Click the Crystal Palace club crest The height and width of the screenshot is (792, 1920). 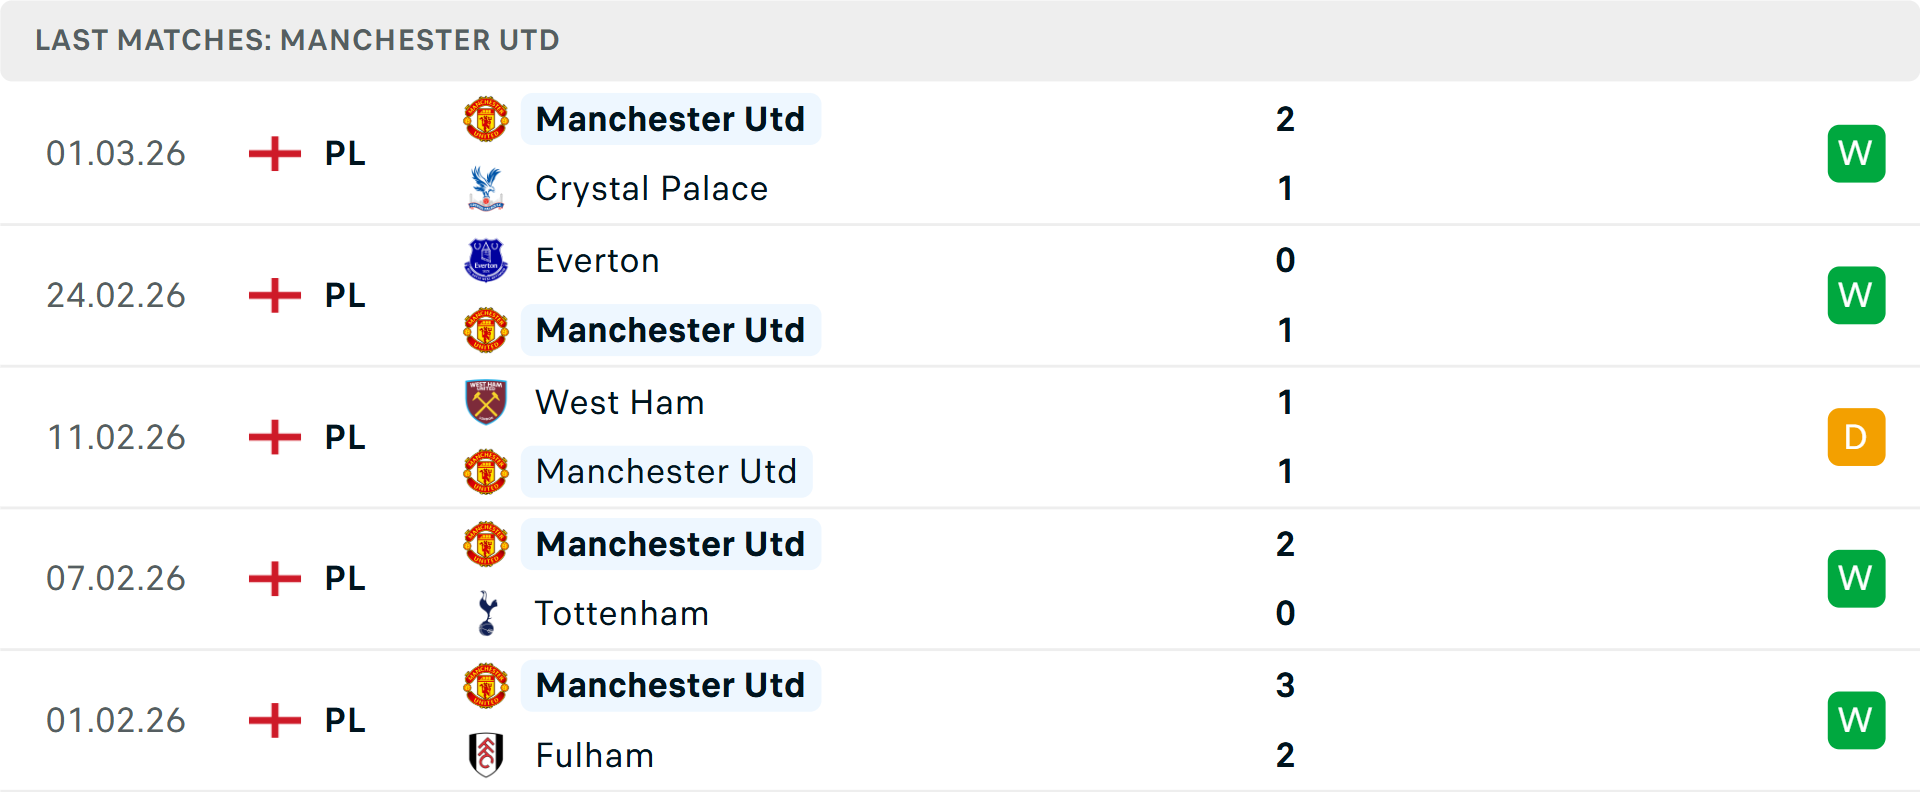point(486,188)
